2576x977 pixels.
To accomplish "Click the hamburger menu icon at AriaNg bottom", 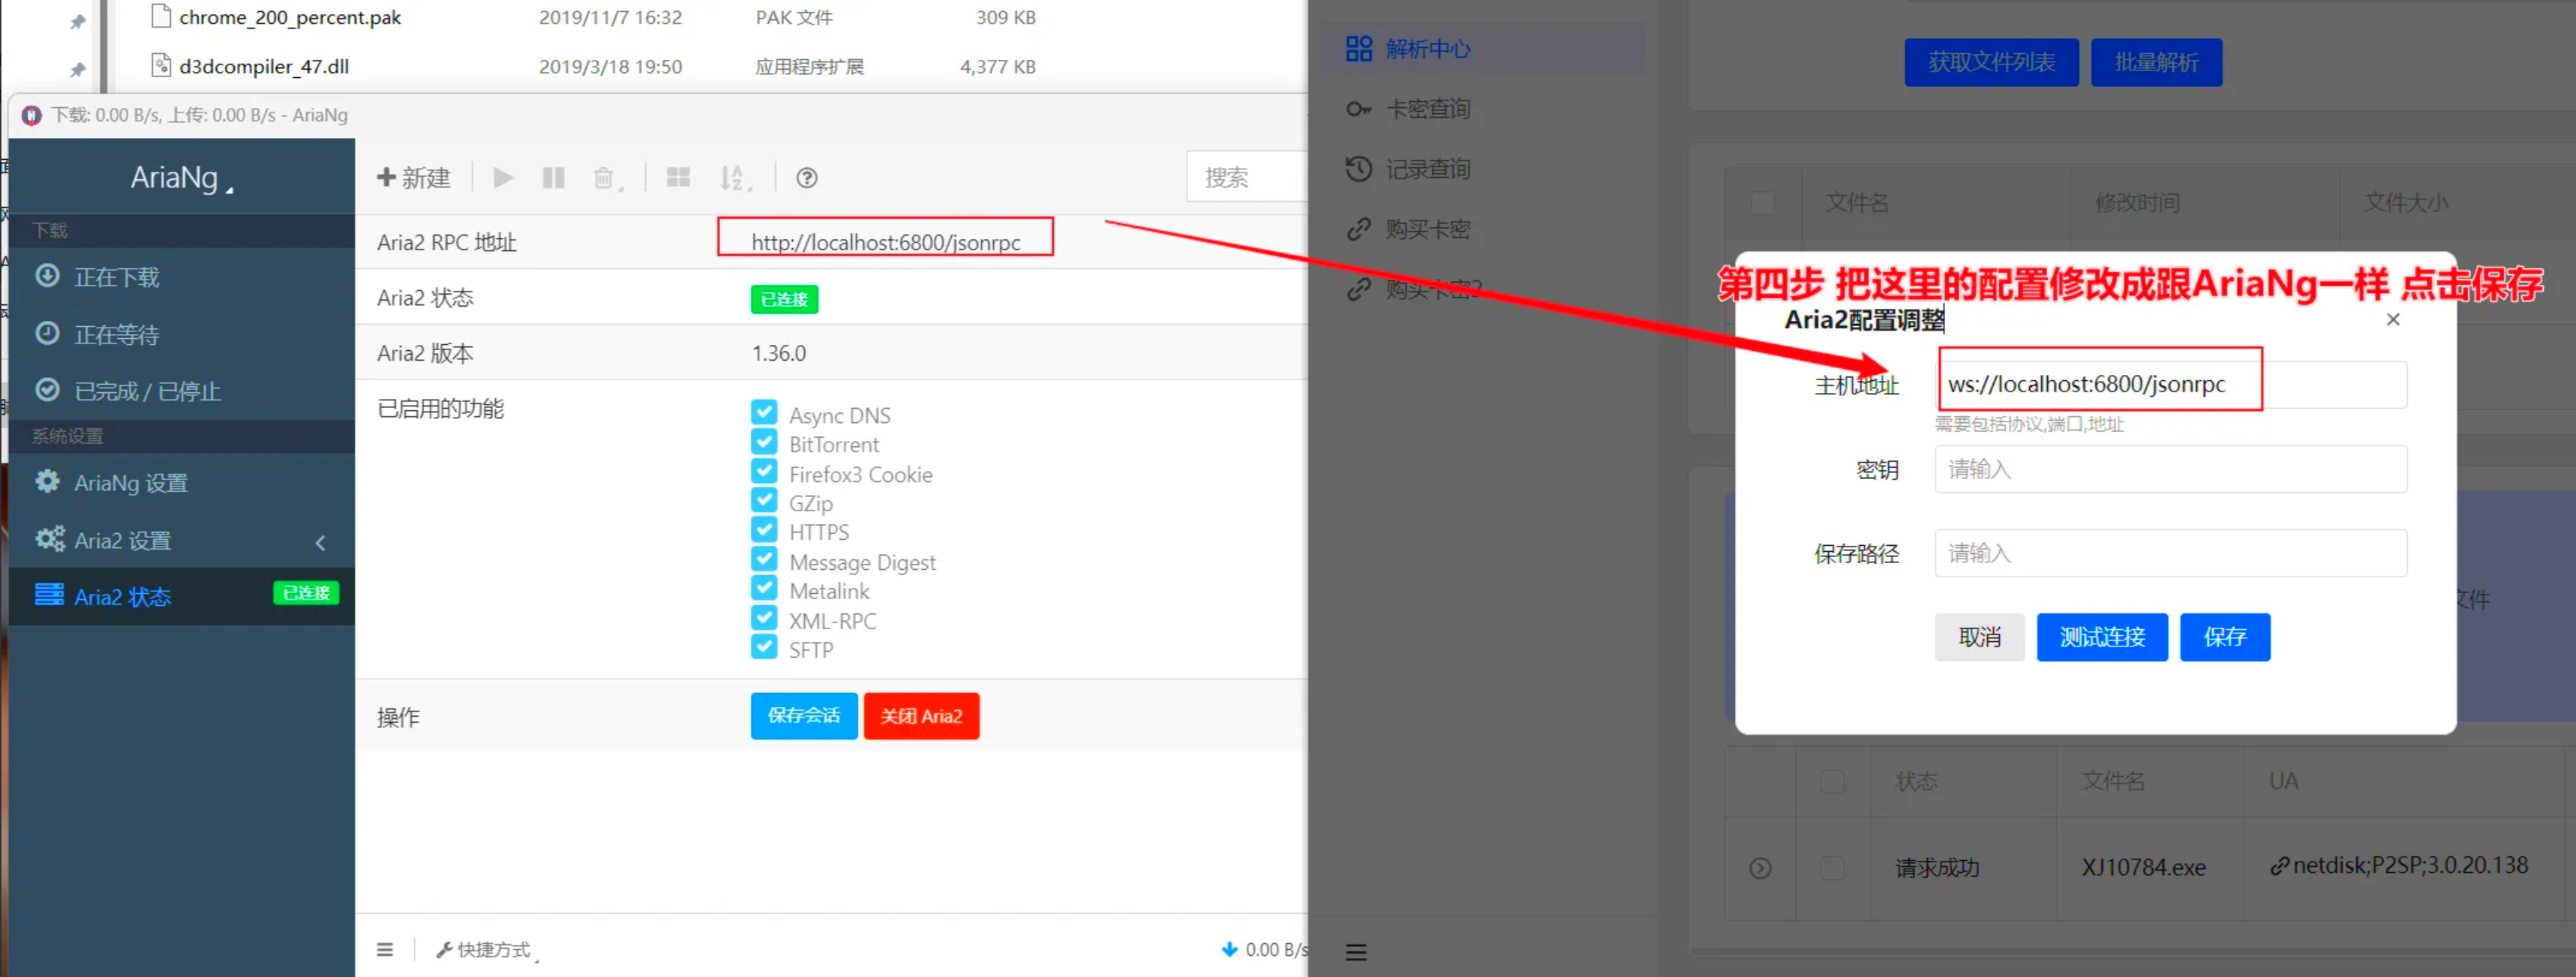I will tap(385, 949).
